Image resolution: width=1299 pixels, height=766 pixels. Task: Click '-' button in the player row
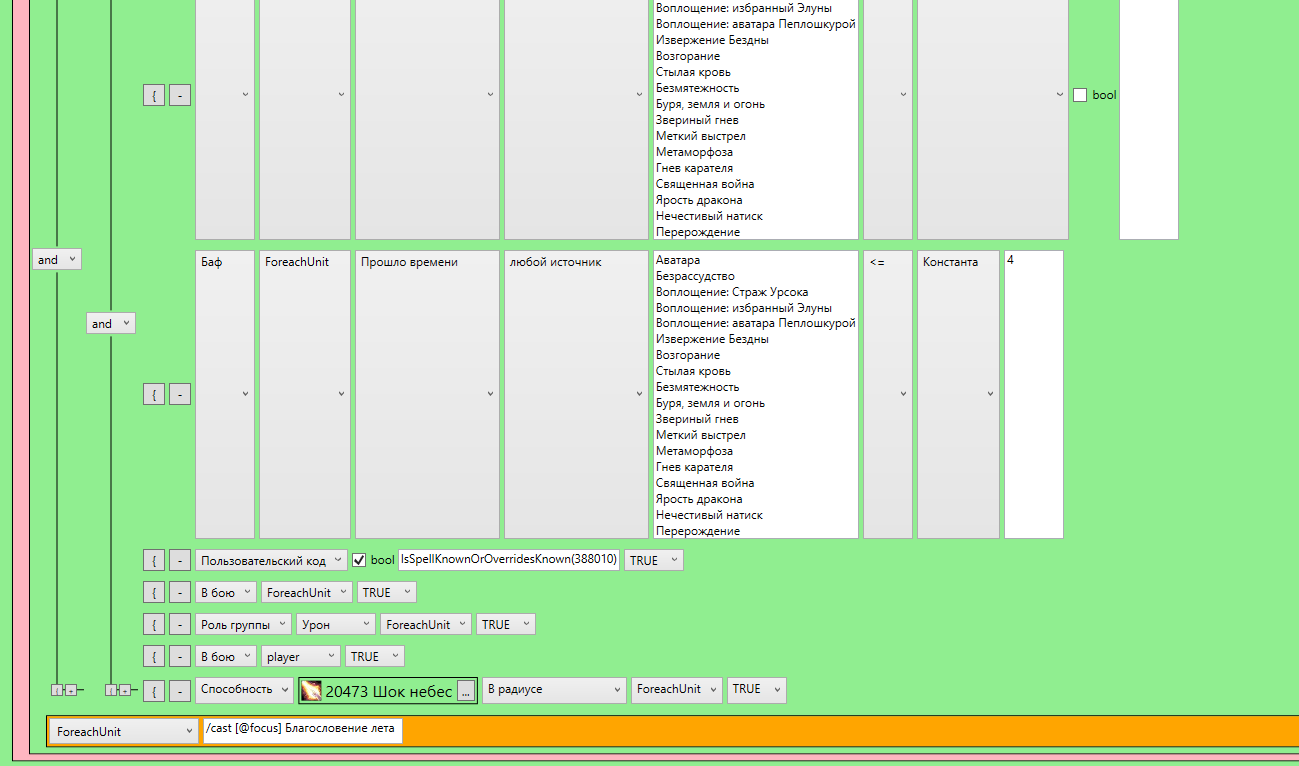[180, 656]
